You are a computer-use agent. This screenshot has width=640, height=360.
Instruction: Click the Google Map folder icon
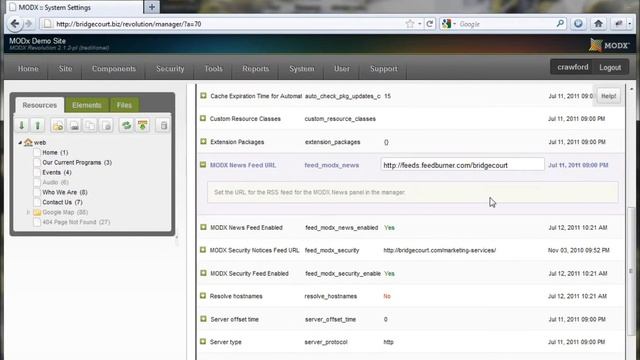point(37,212)
